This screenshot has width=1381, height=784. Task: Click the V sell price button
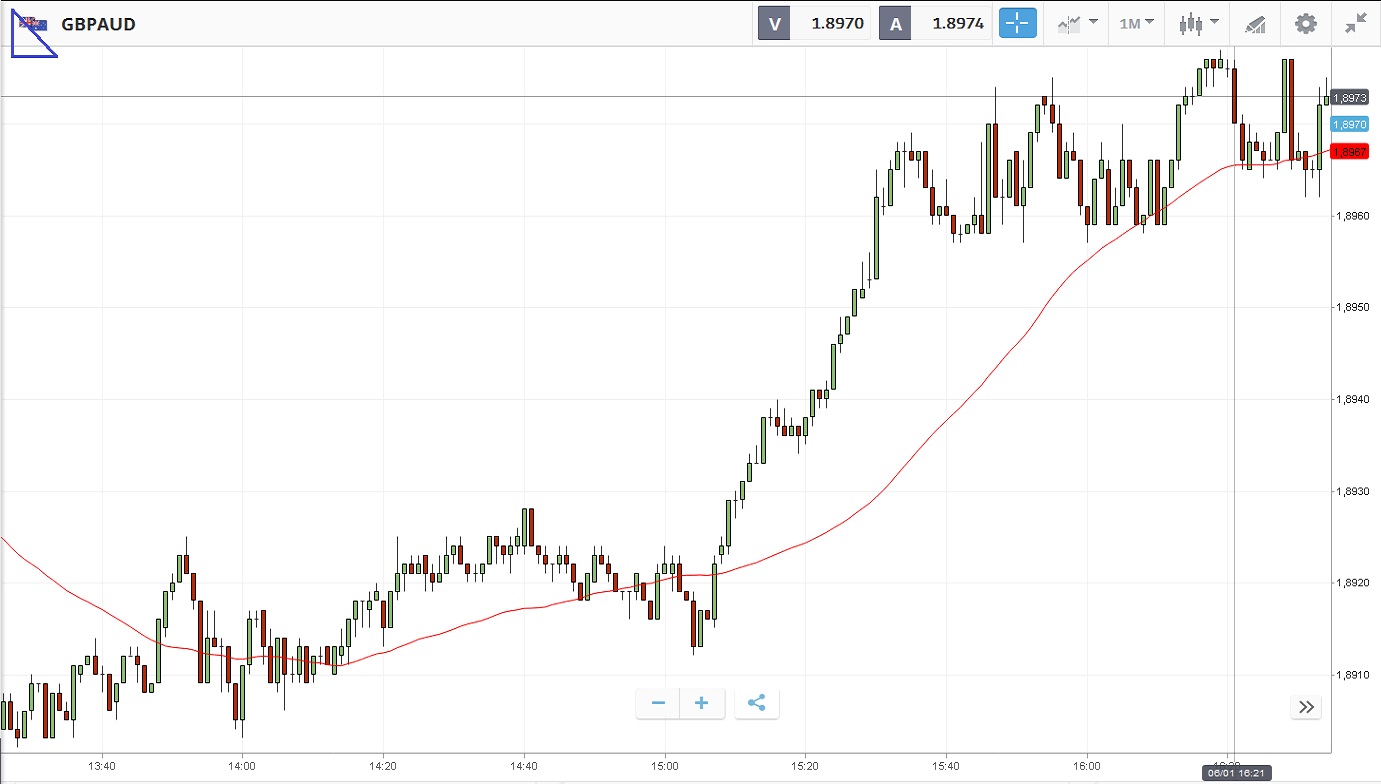pos(815,24)
